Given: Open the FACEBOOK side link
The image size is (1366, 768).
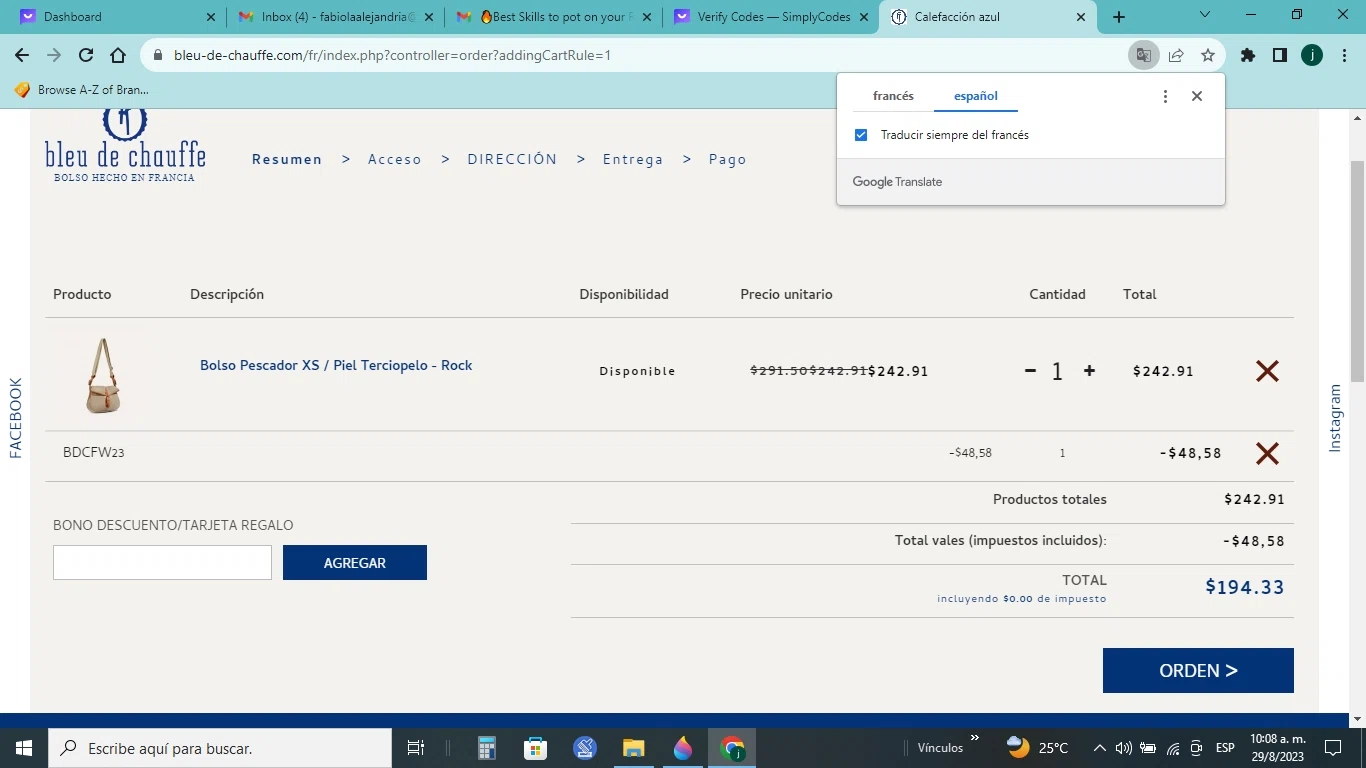Looking at the screenshot, I should tap(15, 418).
